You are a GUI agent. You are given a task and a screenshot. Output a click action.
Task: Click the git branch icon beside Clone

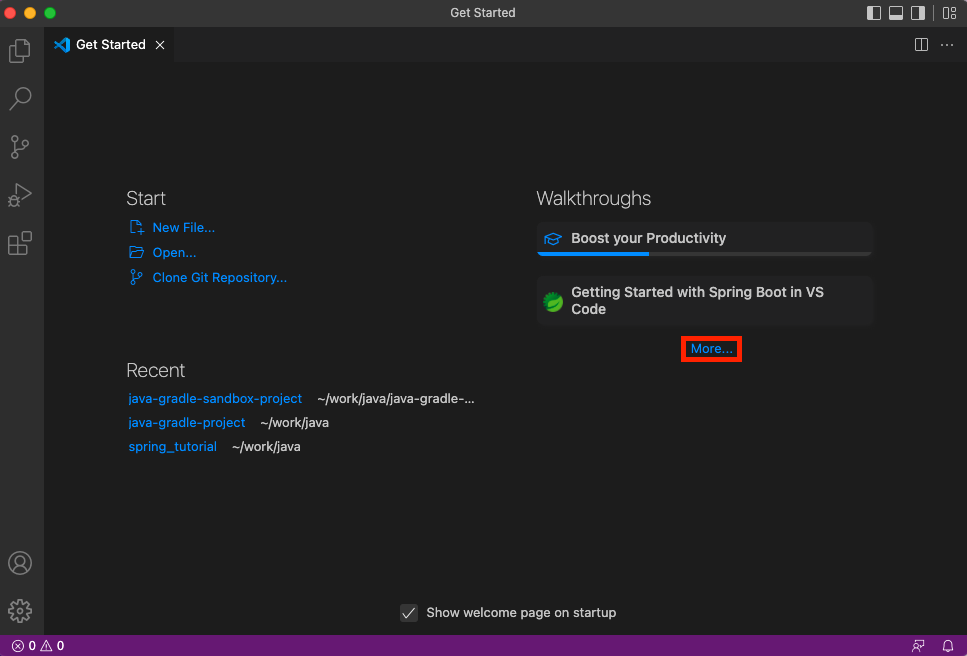(x=136, y=277)
